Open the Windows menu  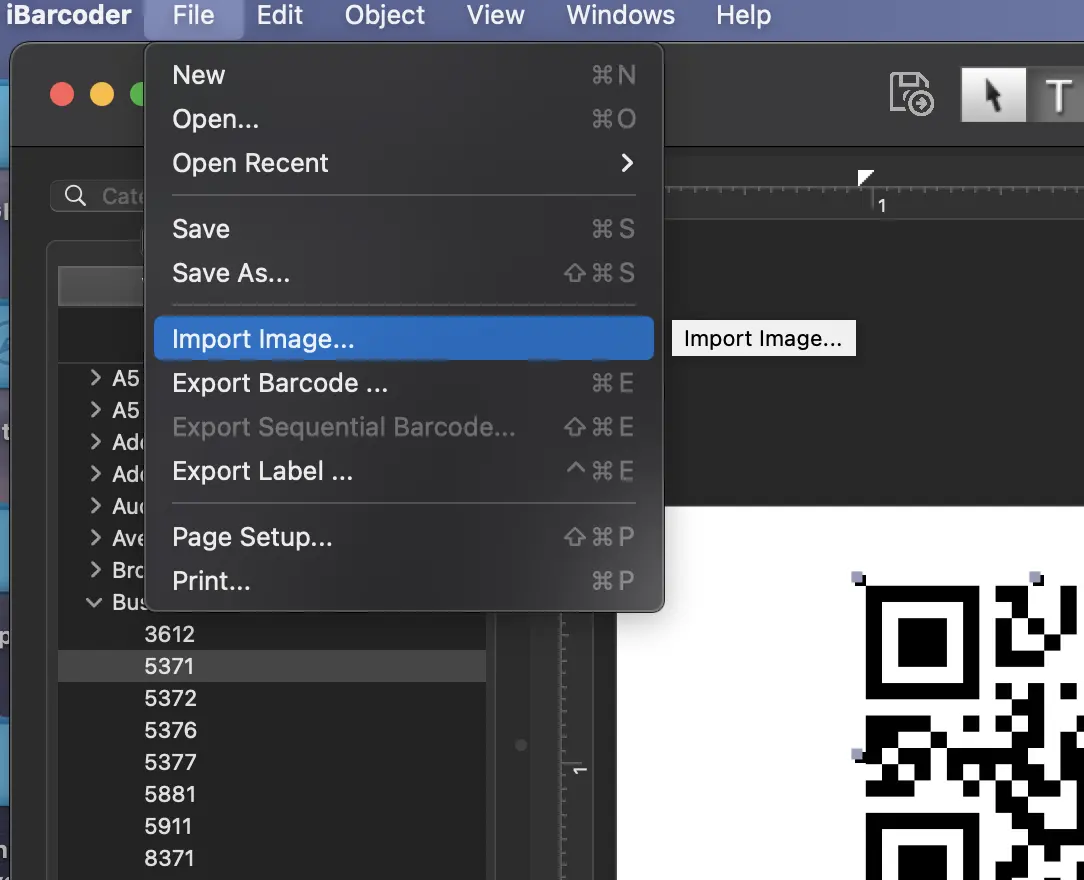(x=619, y=15)
